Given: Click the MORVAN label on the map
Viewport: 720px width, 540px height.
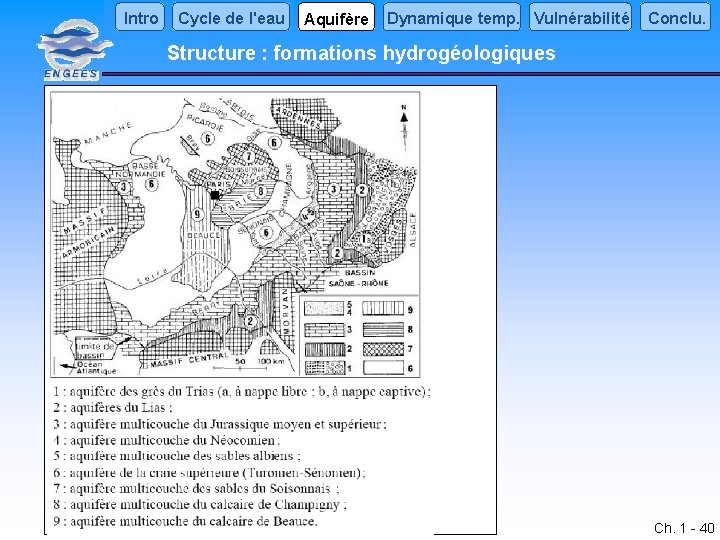Looking at the screenshot, I should [286, 311].
